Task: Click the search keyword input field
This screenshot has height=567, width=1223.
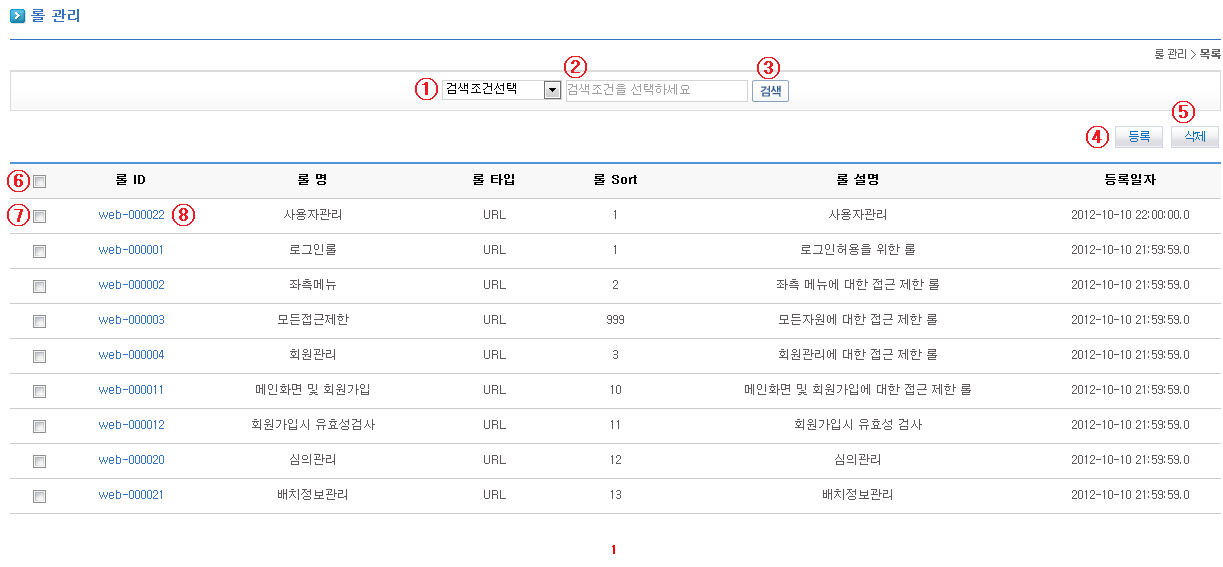Action: pos(656,90)
